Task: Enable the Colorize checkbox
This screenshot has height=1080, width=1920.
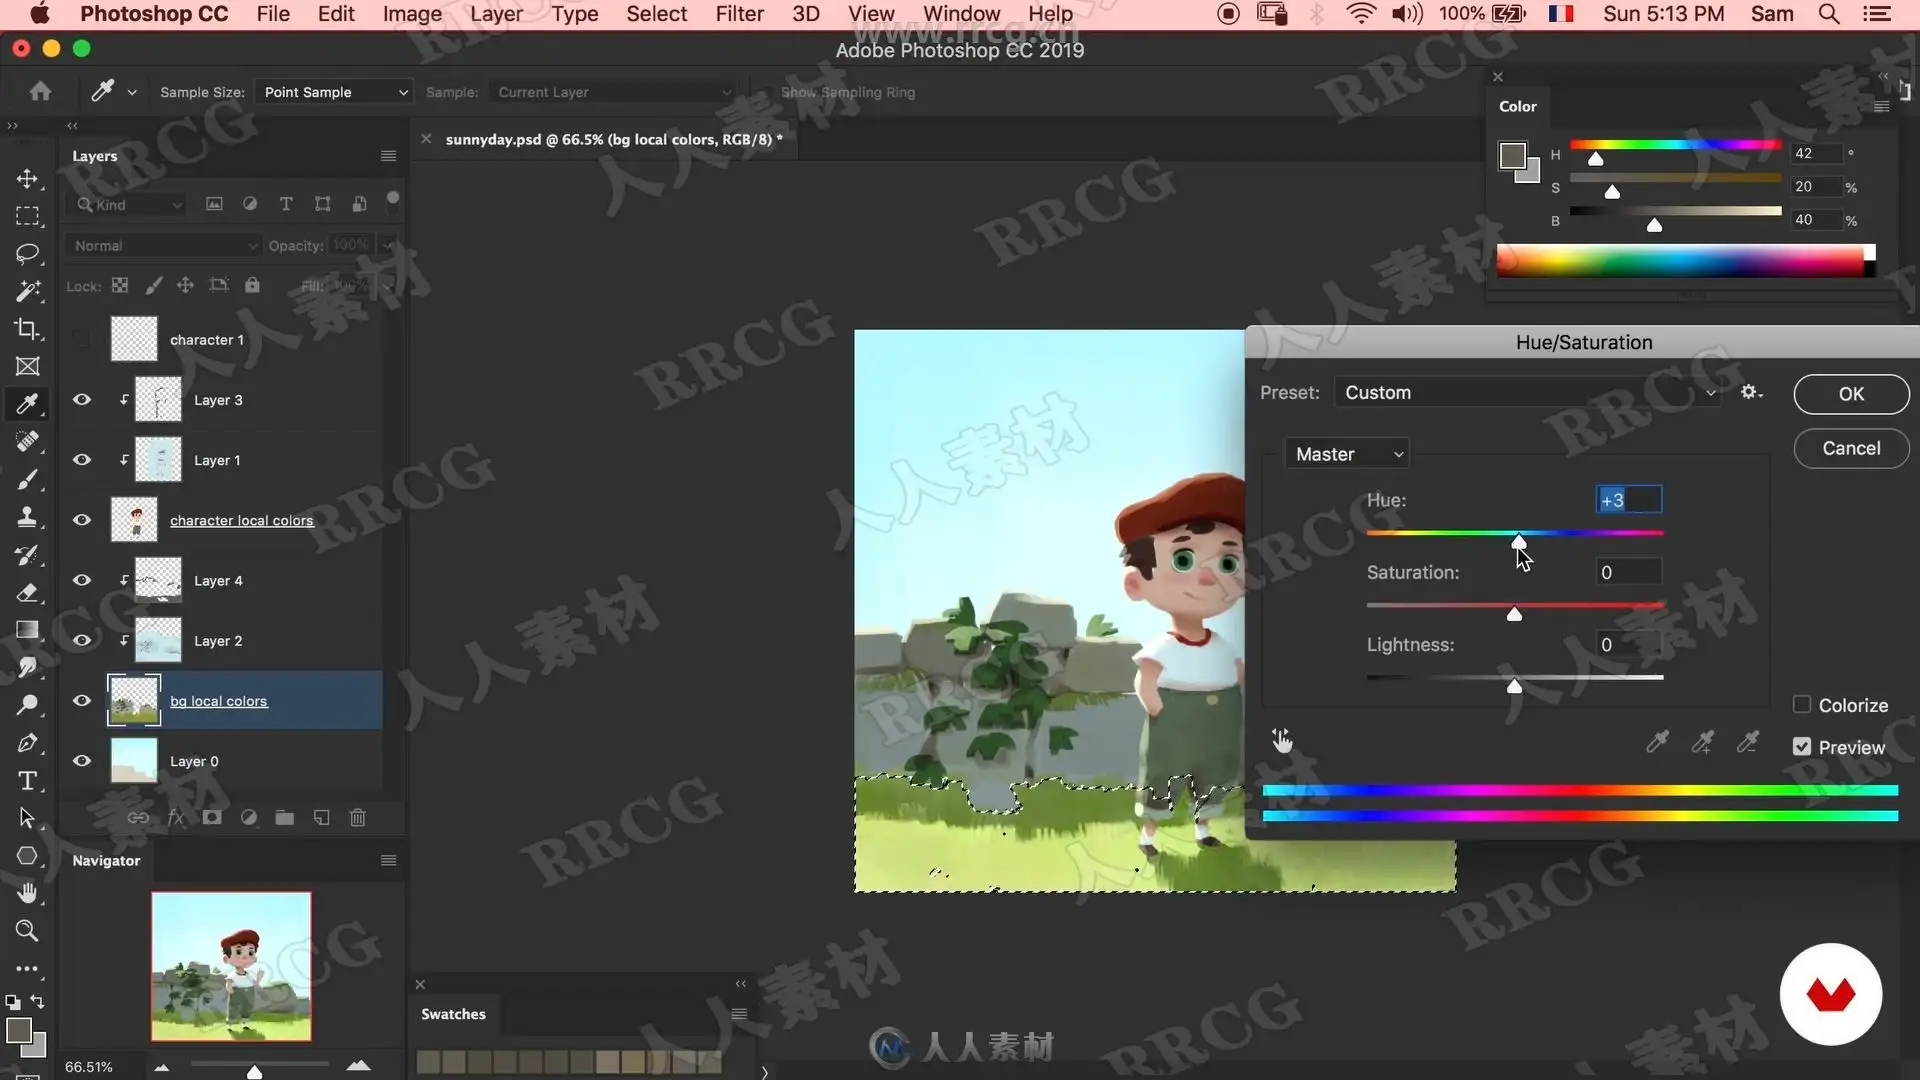Action: pyautogui.click(x=1802, y=705)
